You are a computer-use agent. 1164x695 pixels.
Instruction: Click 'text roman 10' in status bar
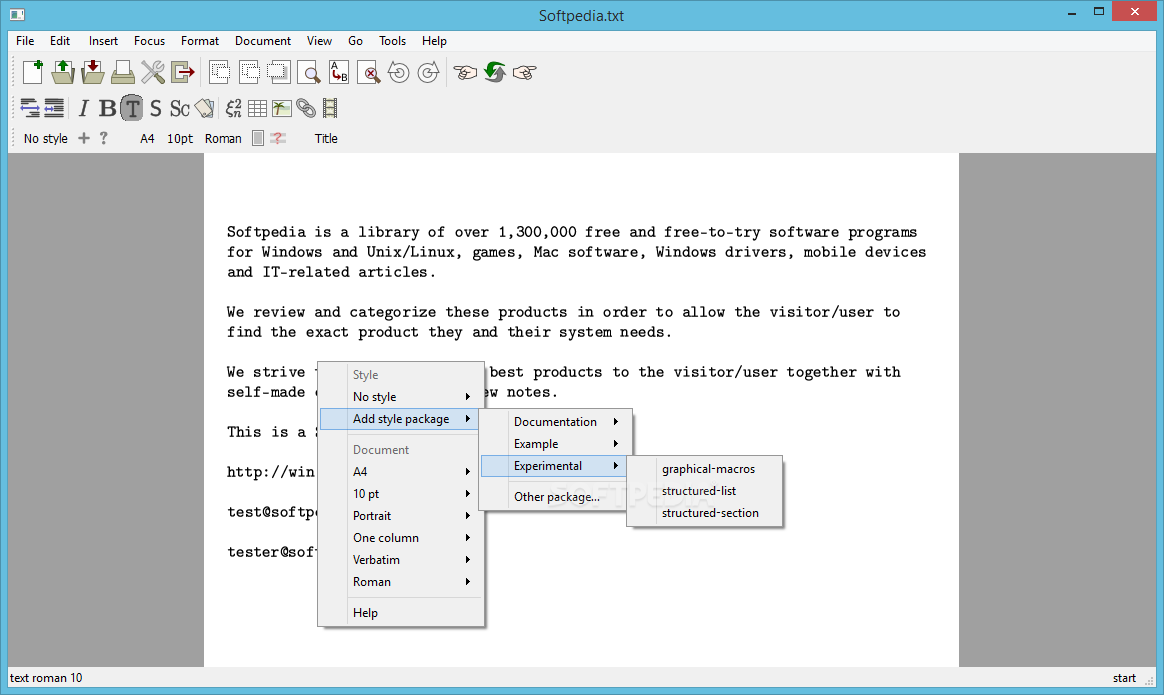tap(46, 678)
